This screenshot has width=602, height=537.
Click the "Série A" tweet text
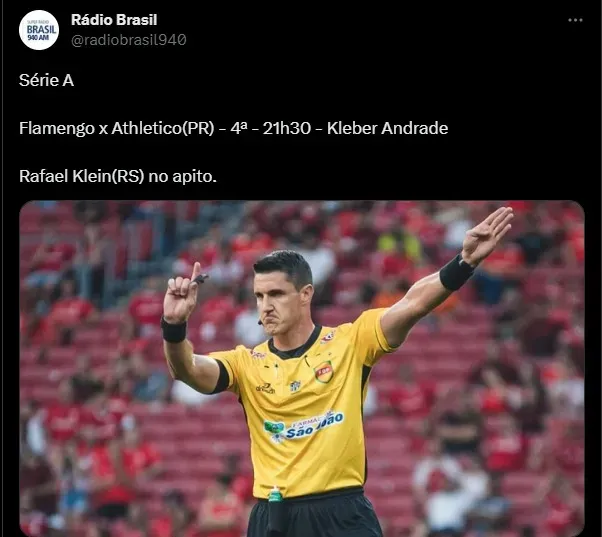point(46,81)
